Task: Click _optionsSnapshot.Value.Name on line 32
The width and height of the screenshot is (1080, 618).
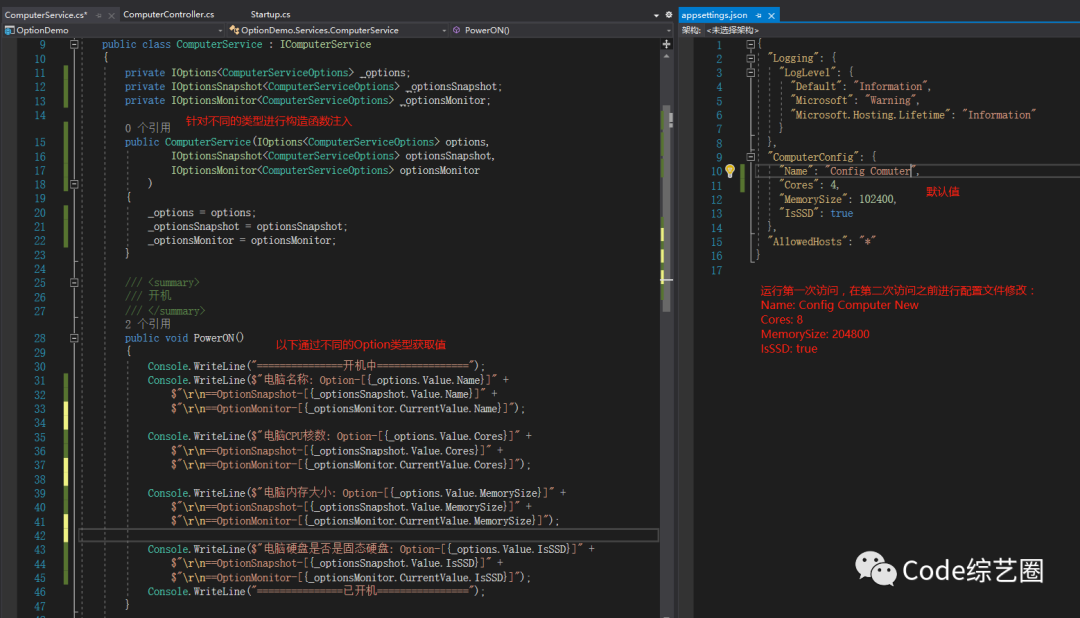Action: tap(391, 394)
